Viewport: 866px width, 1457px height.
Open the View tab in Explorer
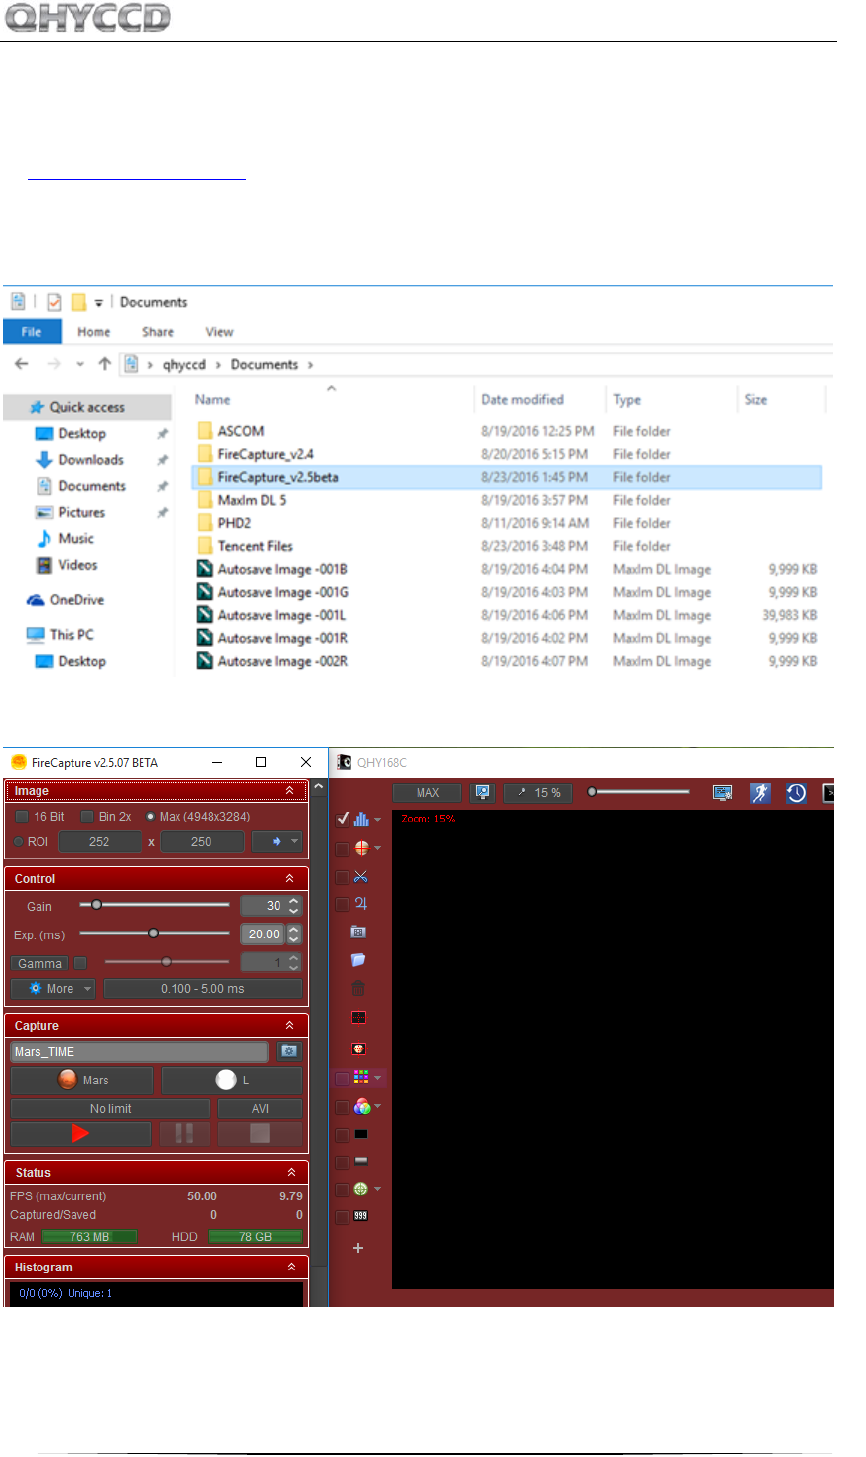pos(220,332)
